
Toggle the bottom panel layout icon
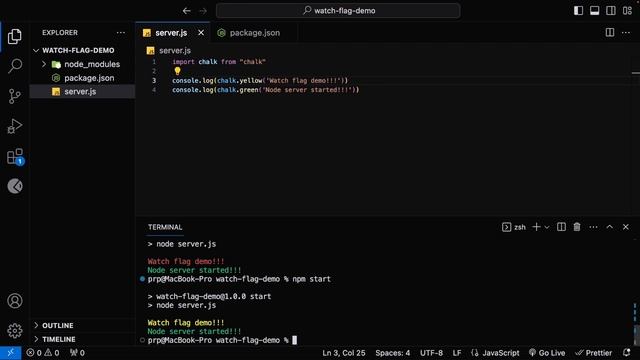pyautogui.click(x=595, y=11)
